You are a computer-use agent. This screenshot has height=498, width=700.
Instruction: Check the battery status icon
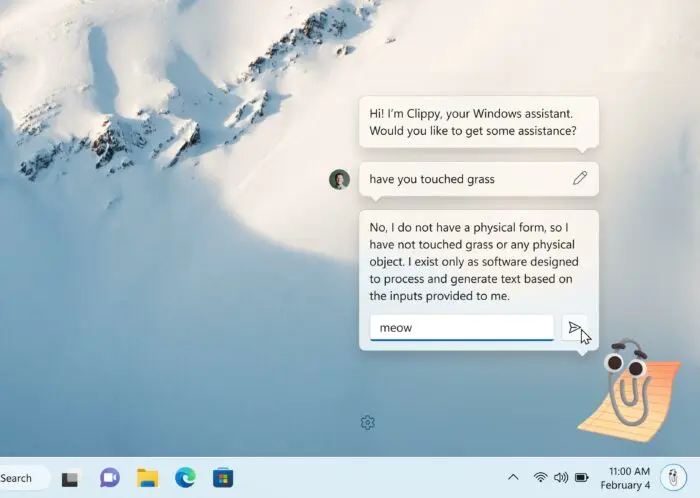581,478
